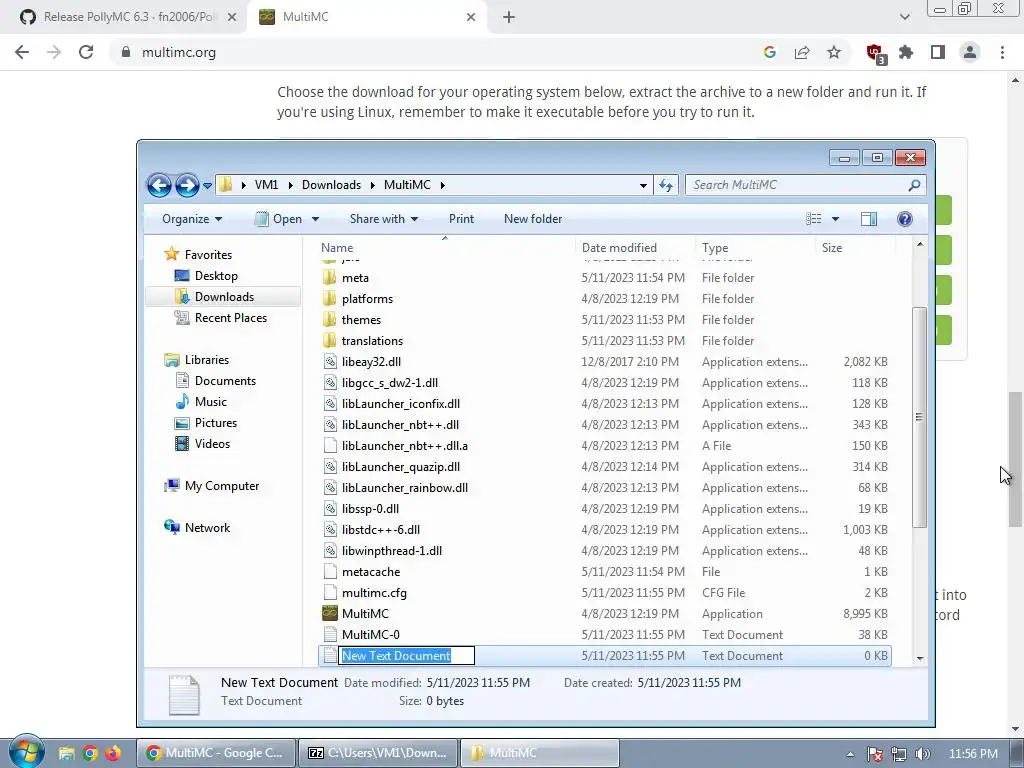Open Videos library in sidebar
This screenshot has height=768, width=1024.
[x=212, y=443]
